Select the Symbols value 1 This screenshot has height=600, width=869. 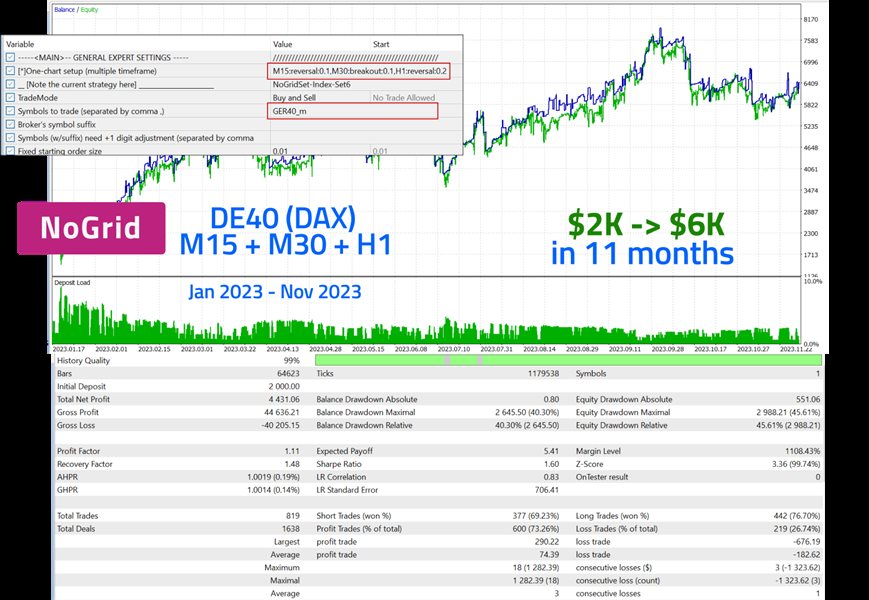[x=818, y=373]
